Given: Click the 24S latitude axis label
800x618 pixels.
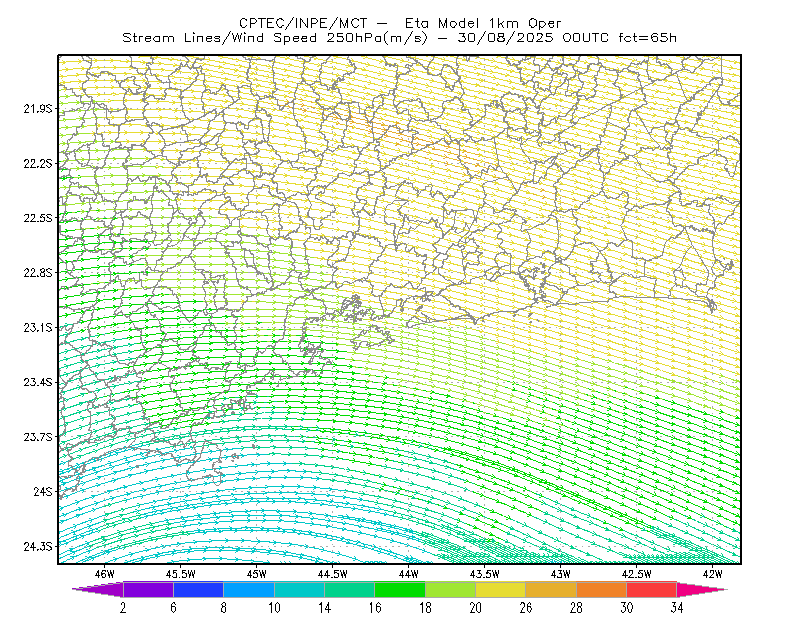Looking at the screenshot, I should click(x=43, y=491).
